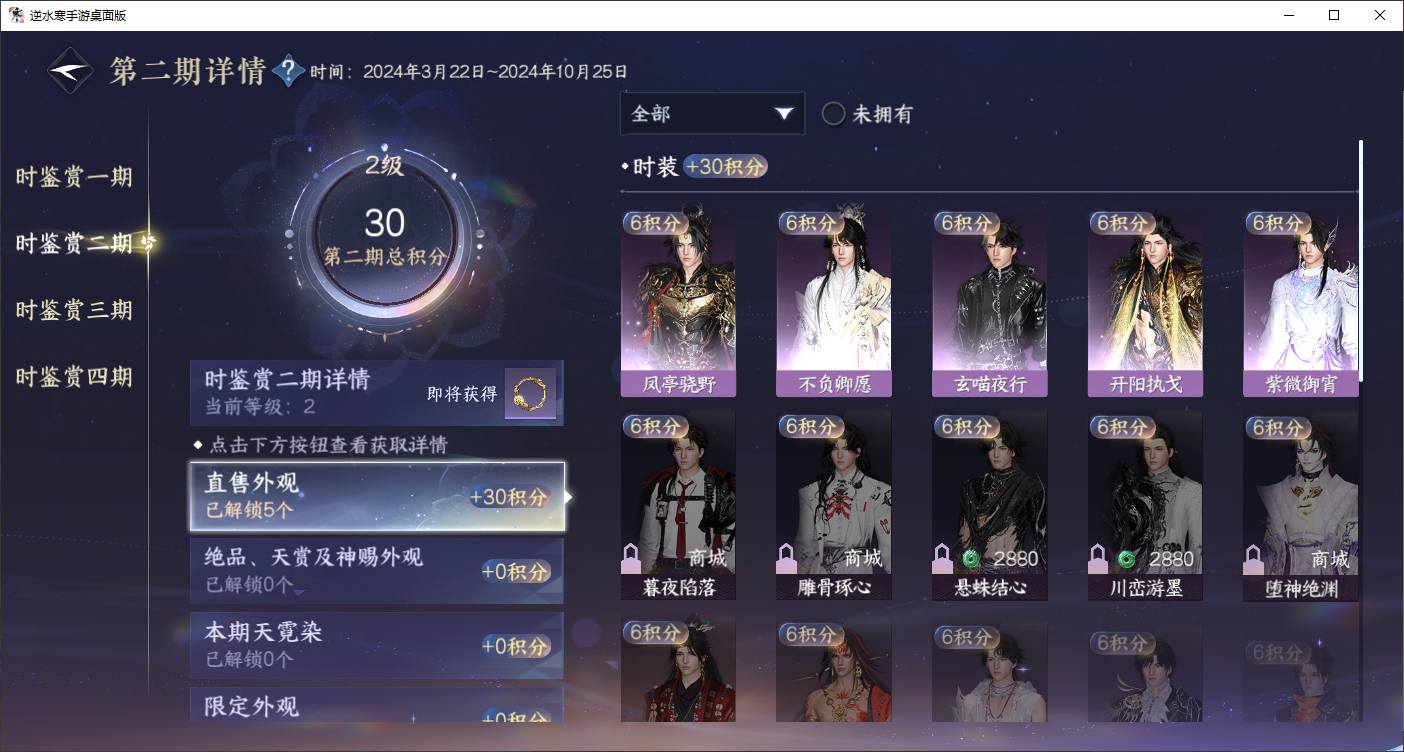Open the question mark help icon
Viewport: 1404px width, 752px height.
click(x=288, y=70)
